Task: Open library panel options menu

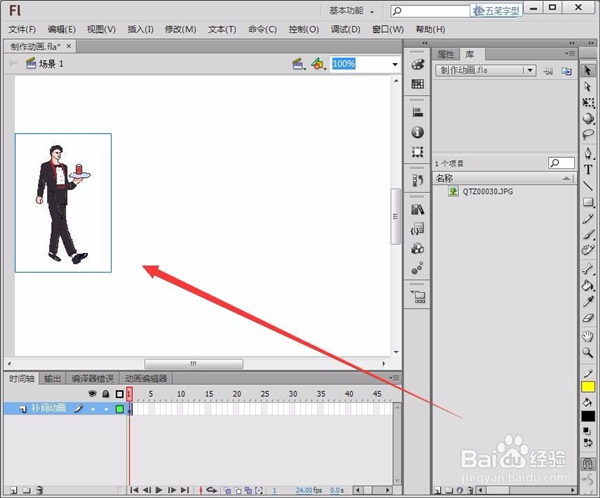Action: (570, 54)
